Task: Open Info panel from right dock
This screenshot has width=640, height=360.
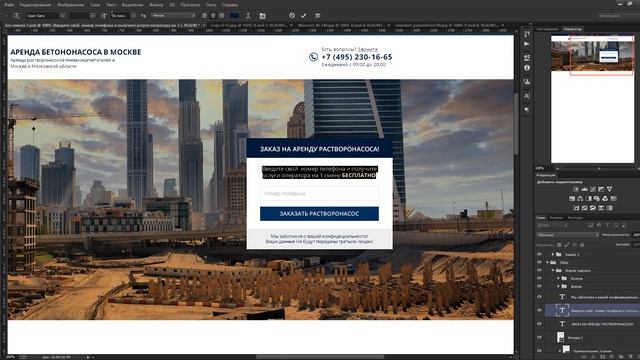Action: click(x=527, y=68)
